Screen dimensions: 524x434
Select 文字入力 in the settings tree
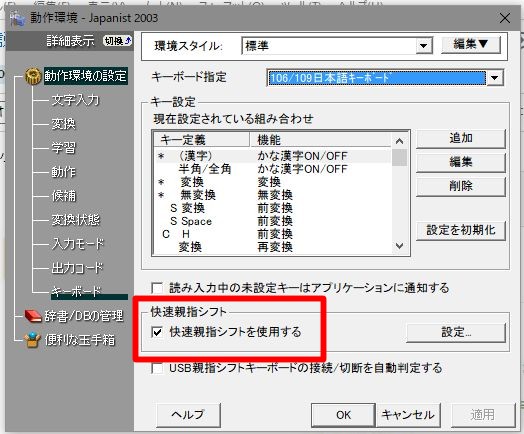[76, 100]
